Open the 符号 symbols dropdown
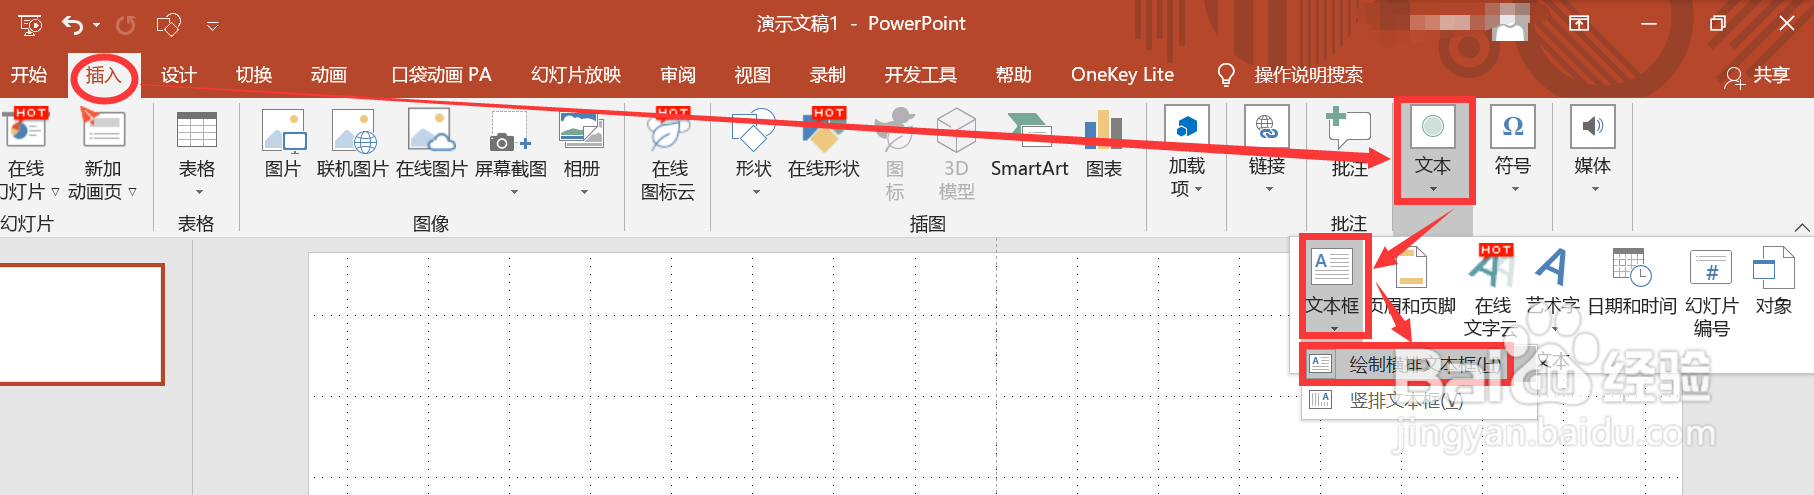1814x495 pixels. click(1513, 150)
